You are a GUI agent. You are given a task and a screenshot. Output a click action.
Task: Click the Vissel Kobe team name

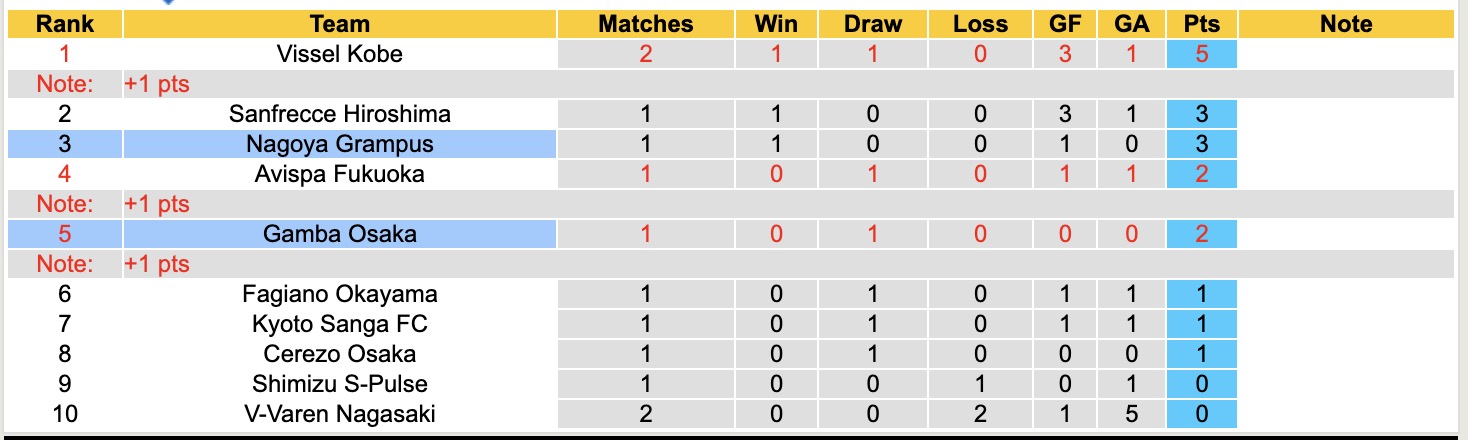tap(339, 54)
